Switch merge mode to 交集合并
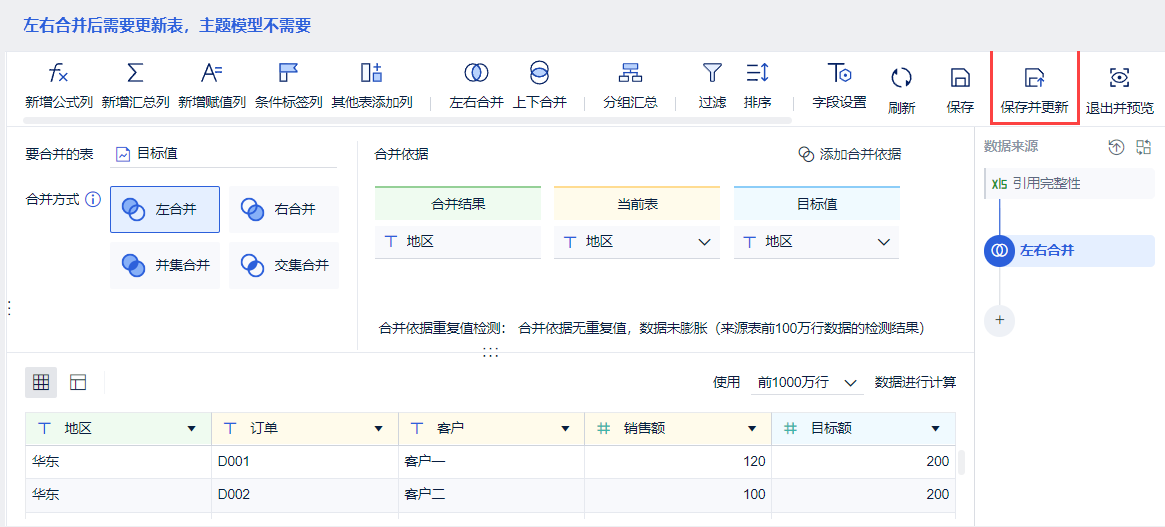The image size is (1165, 527). [284, 265]
